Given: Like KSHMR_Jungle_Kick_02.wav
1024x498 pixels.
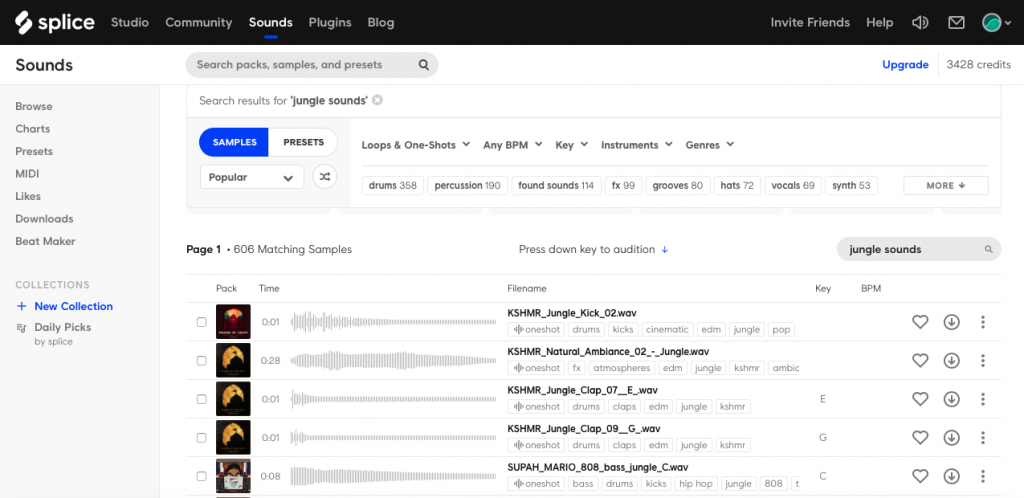Looking at the screenshot, I should (x=920, y=322).
